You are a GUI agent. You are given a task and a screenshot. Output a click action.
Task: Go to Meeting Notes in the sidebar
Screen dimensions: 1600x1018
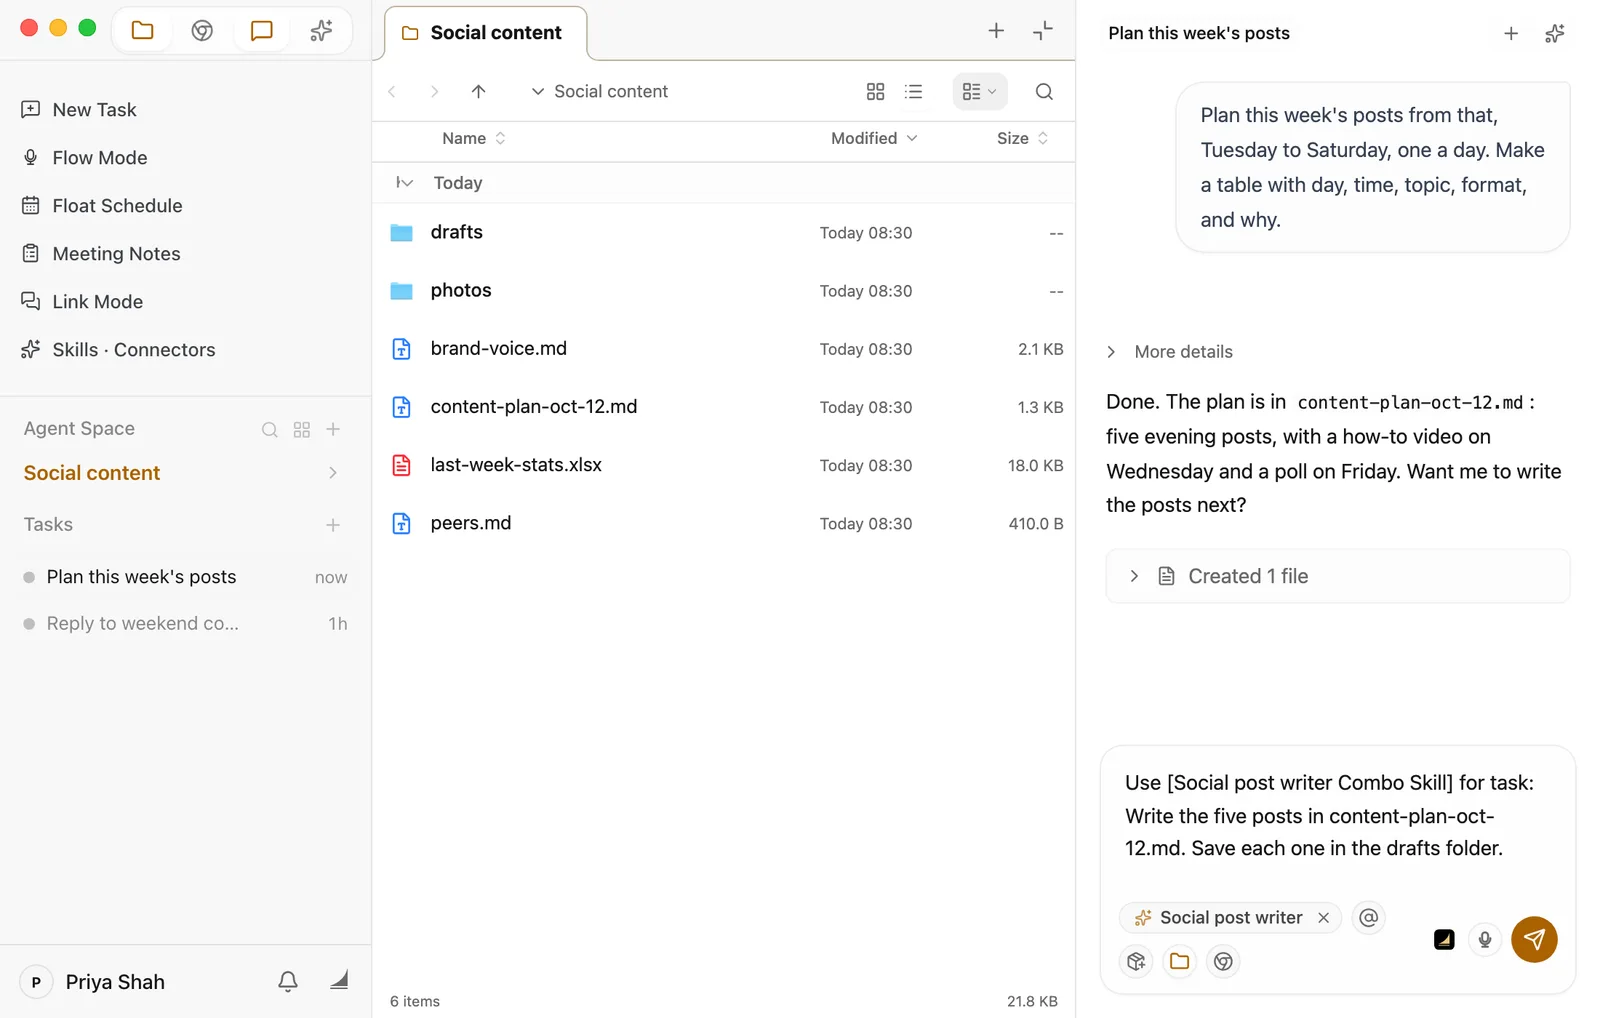coord(101,254)
